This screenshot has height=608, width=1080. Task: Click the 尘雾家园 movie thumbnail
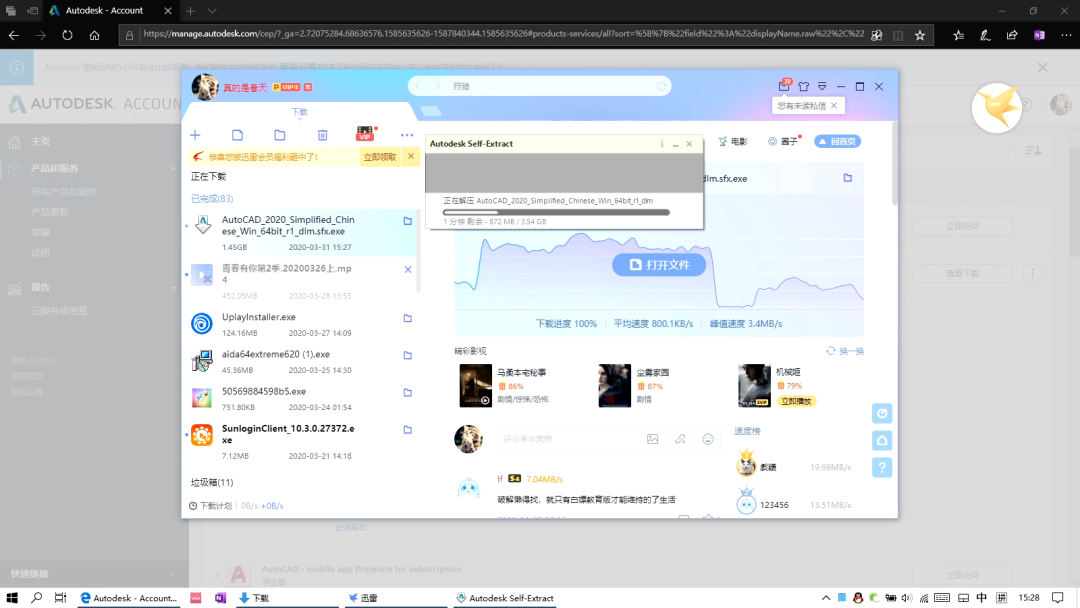pyautogui.click(x=614, y=386)
